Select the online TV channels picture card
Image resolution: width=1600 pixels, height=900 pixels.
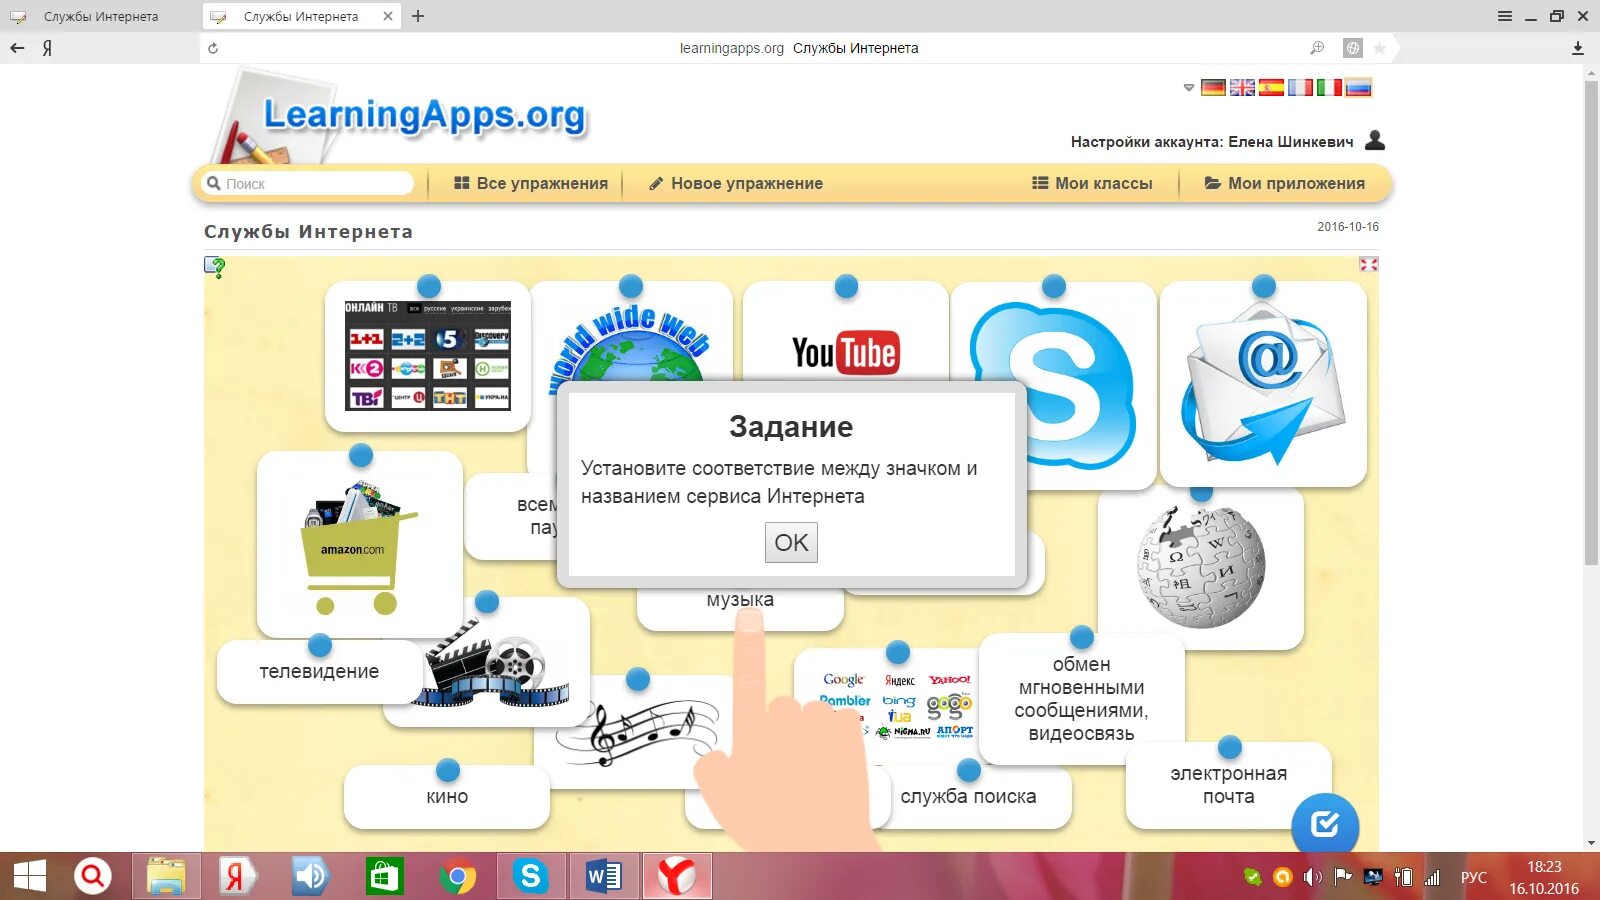428,356
